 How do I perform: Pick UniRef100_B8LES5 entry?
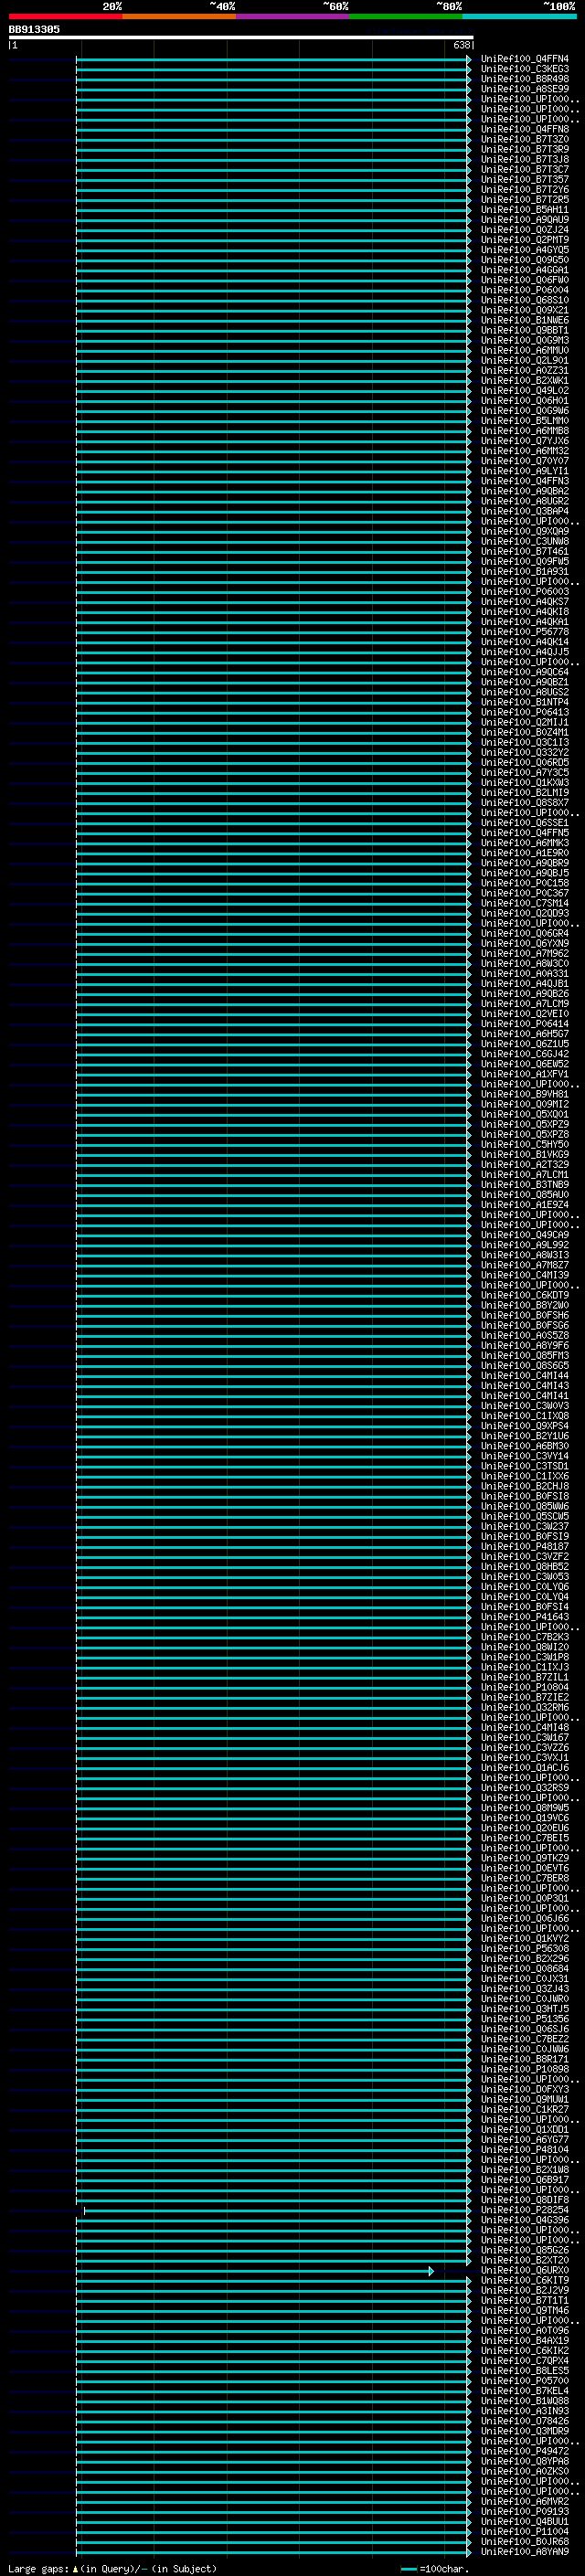(524, 2370)
